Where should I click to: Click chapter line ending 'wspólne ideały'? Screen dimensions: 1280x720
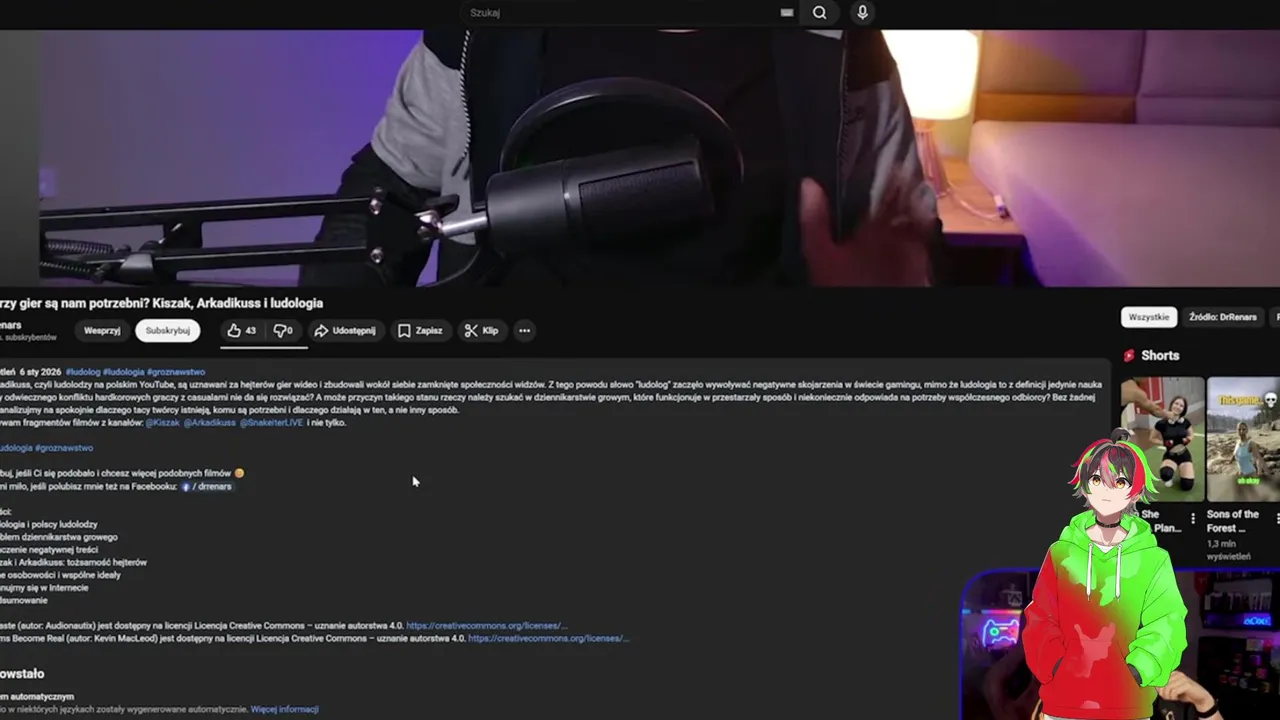[60, 575]
